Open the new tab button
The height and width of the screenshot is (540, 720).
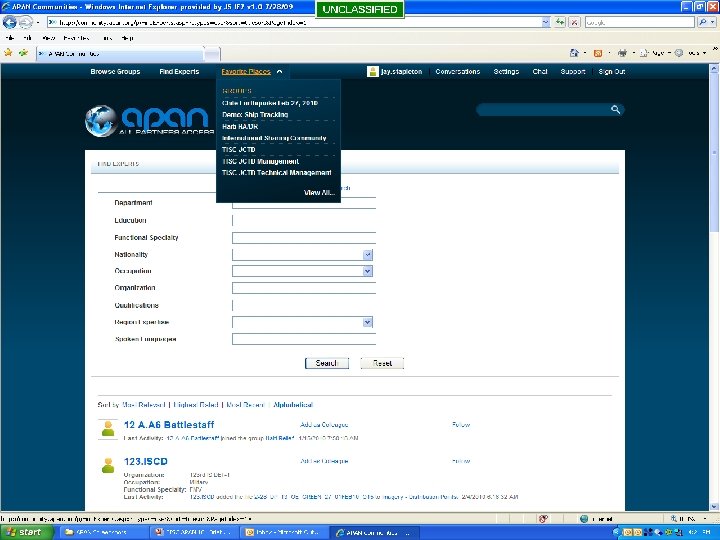[x=212, y=55]
